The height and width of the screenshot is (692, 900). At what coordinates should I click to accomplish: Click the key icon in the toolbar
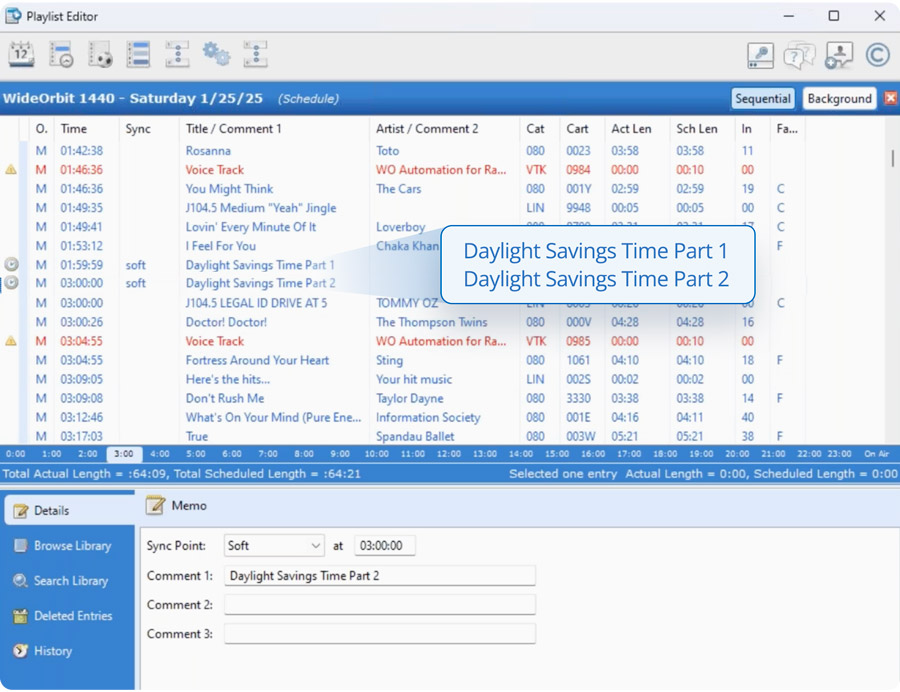(760, 55)
